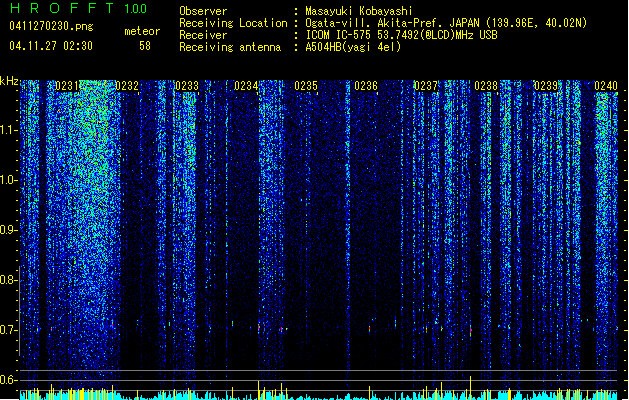Viewport: 629px width, 400px height.
Task: Click the Ogata-vill. Akita-Pref. JAPAN location value
Action: point(446,23)
